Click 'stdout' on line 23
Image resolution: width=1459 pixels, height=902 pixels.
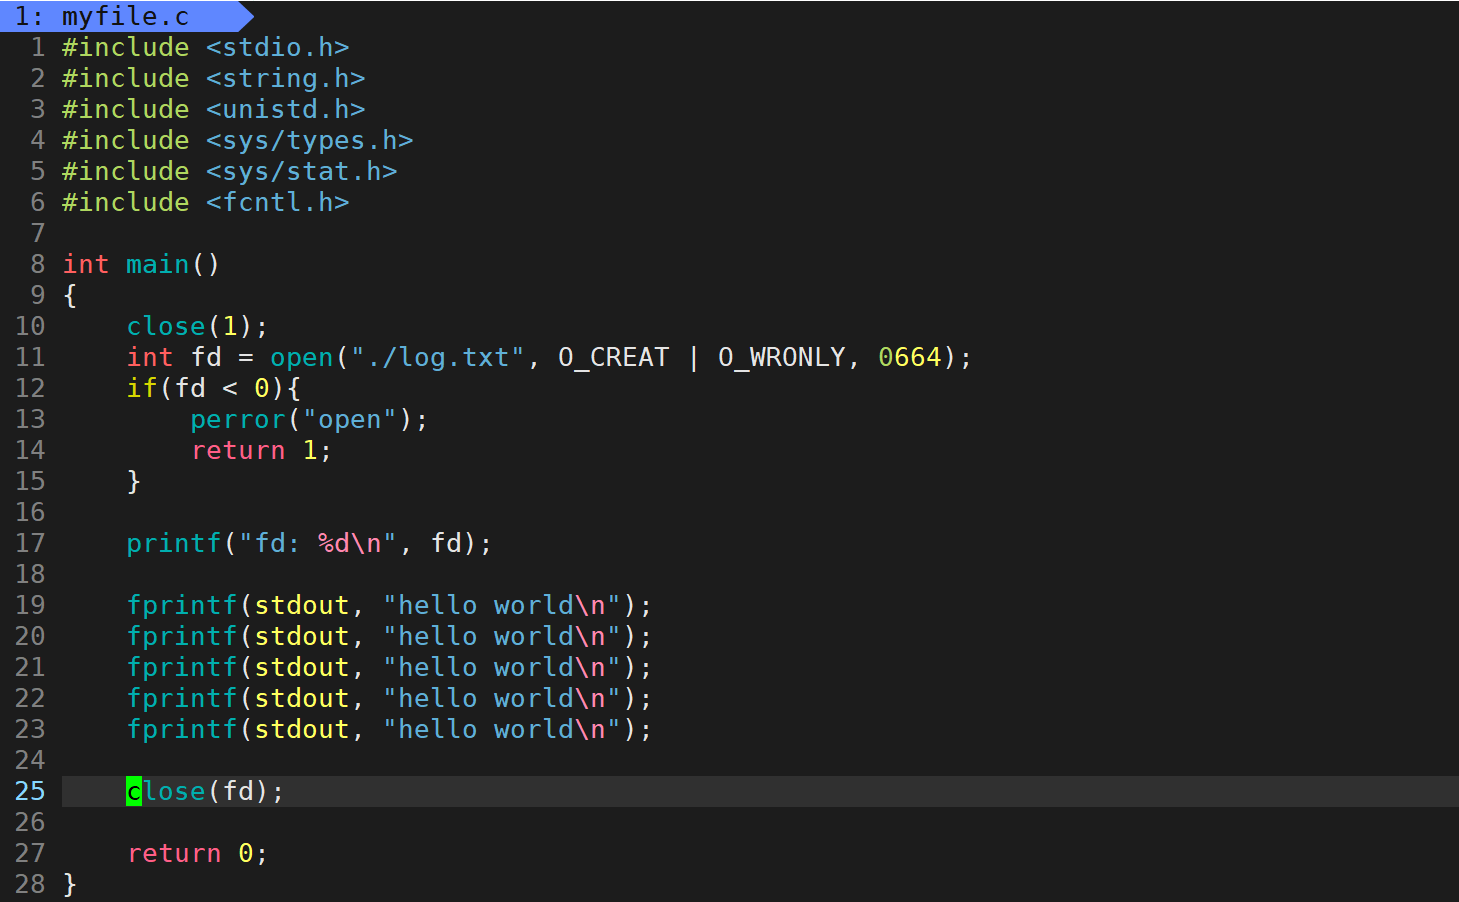click(302, 729)
